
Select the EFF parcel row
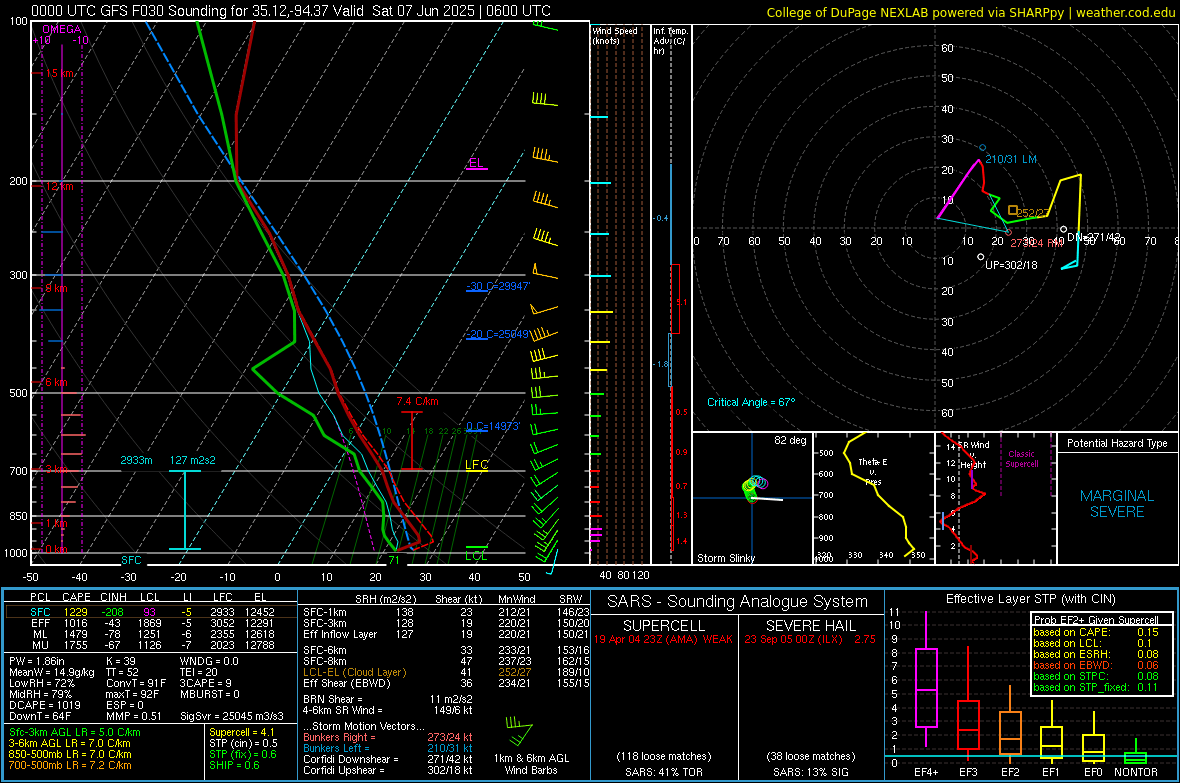point(151,623)
